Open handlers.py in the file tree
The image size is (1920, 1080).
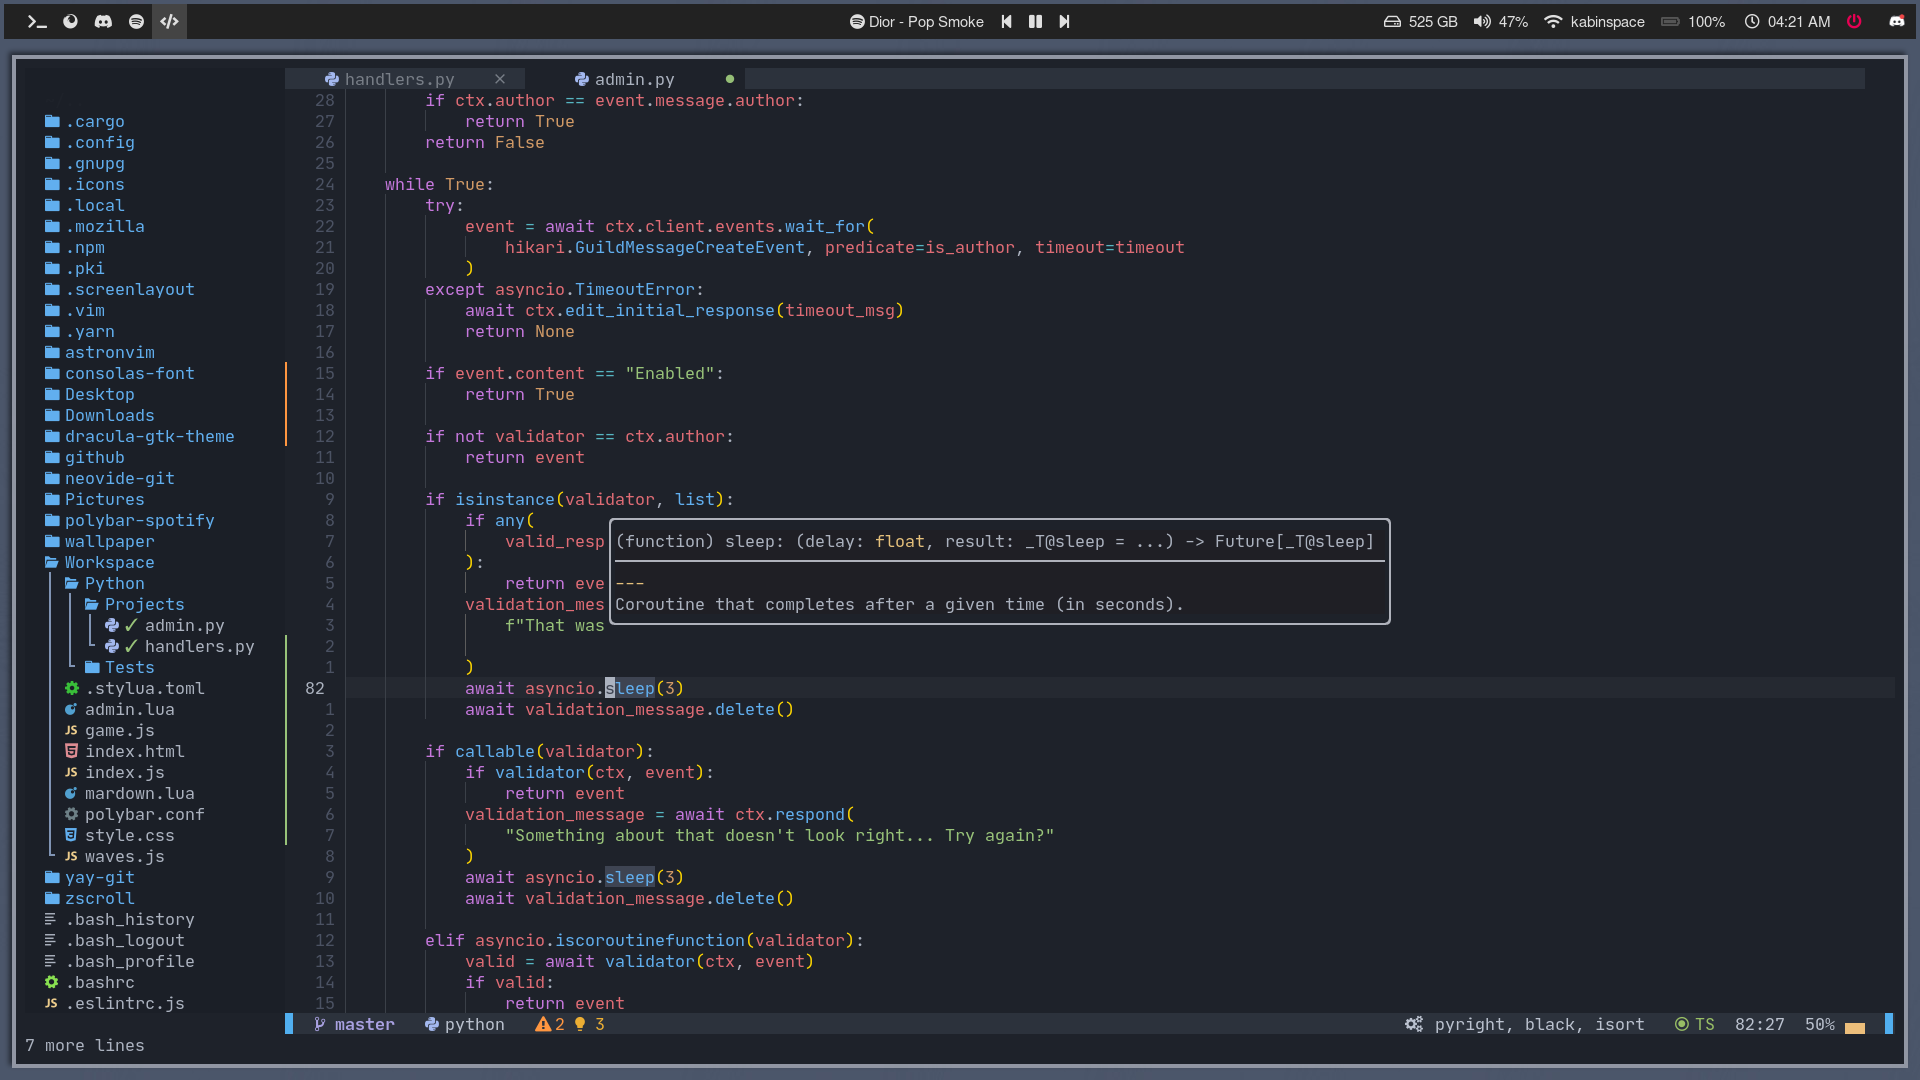[199, 646]
